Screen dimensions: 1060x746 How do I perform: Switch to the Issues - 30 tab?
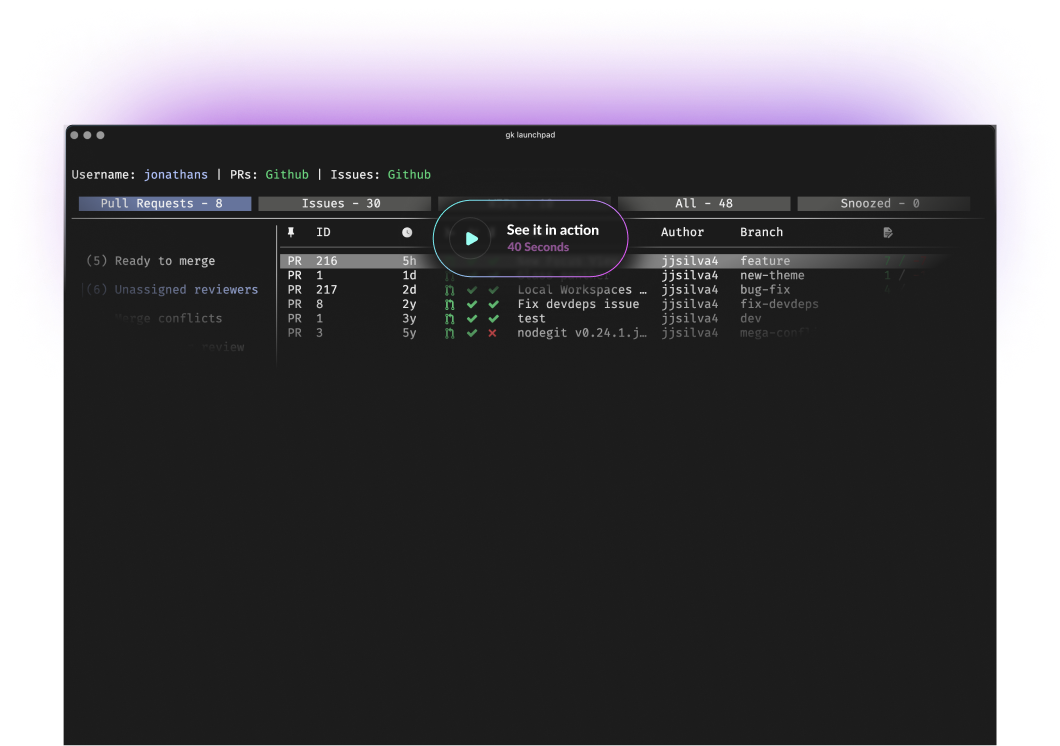pyautogui.click(x=344, y=203)
